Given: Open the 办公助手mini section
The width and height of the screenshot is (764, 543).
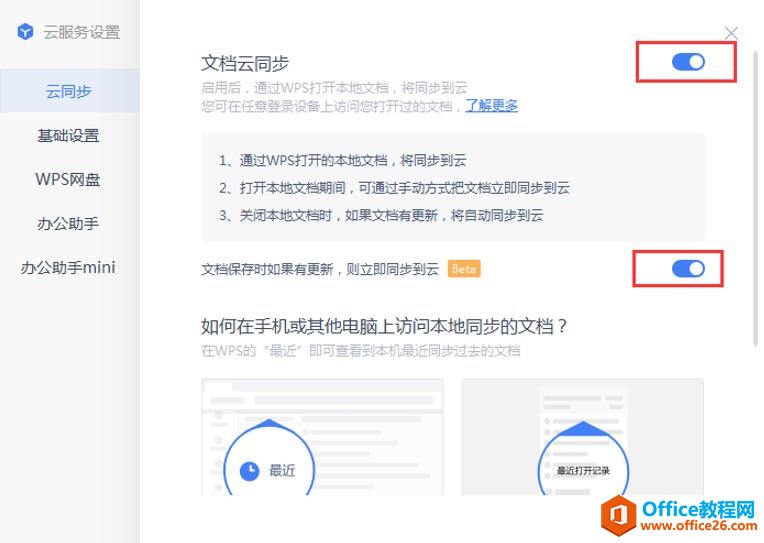Looking at the screenshot, I should point(68,267).
